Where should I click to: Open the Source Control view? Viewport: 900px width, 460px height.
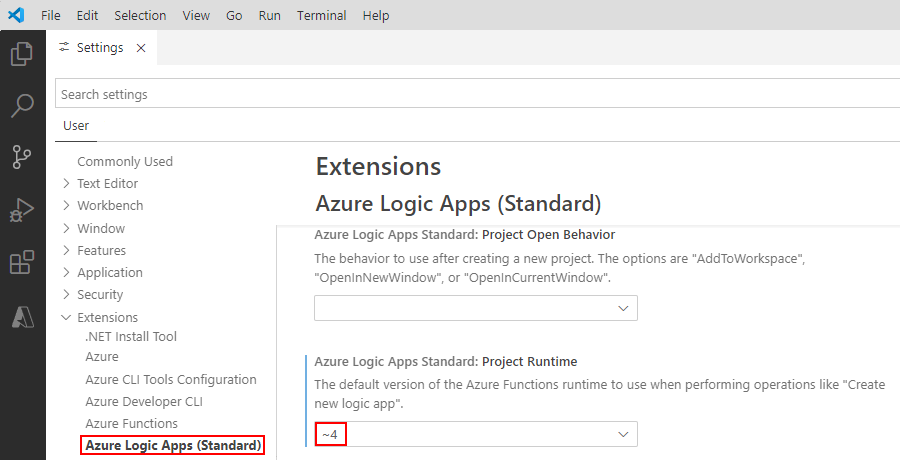tap(22, 157)
